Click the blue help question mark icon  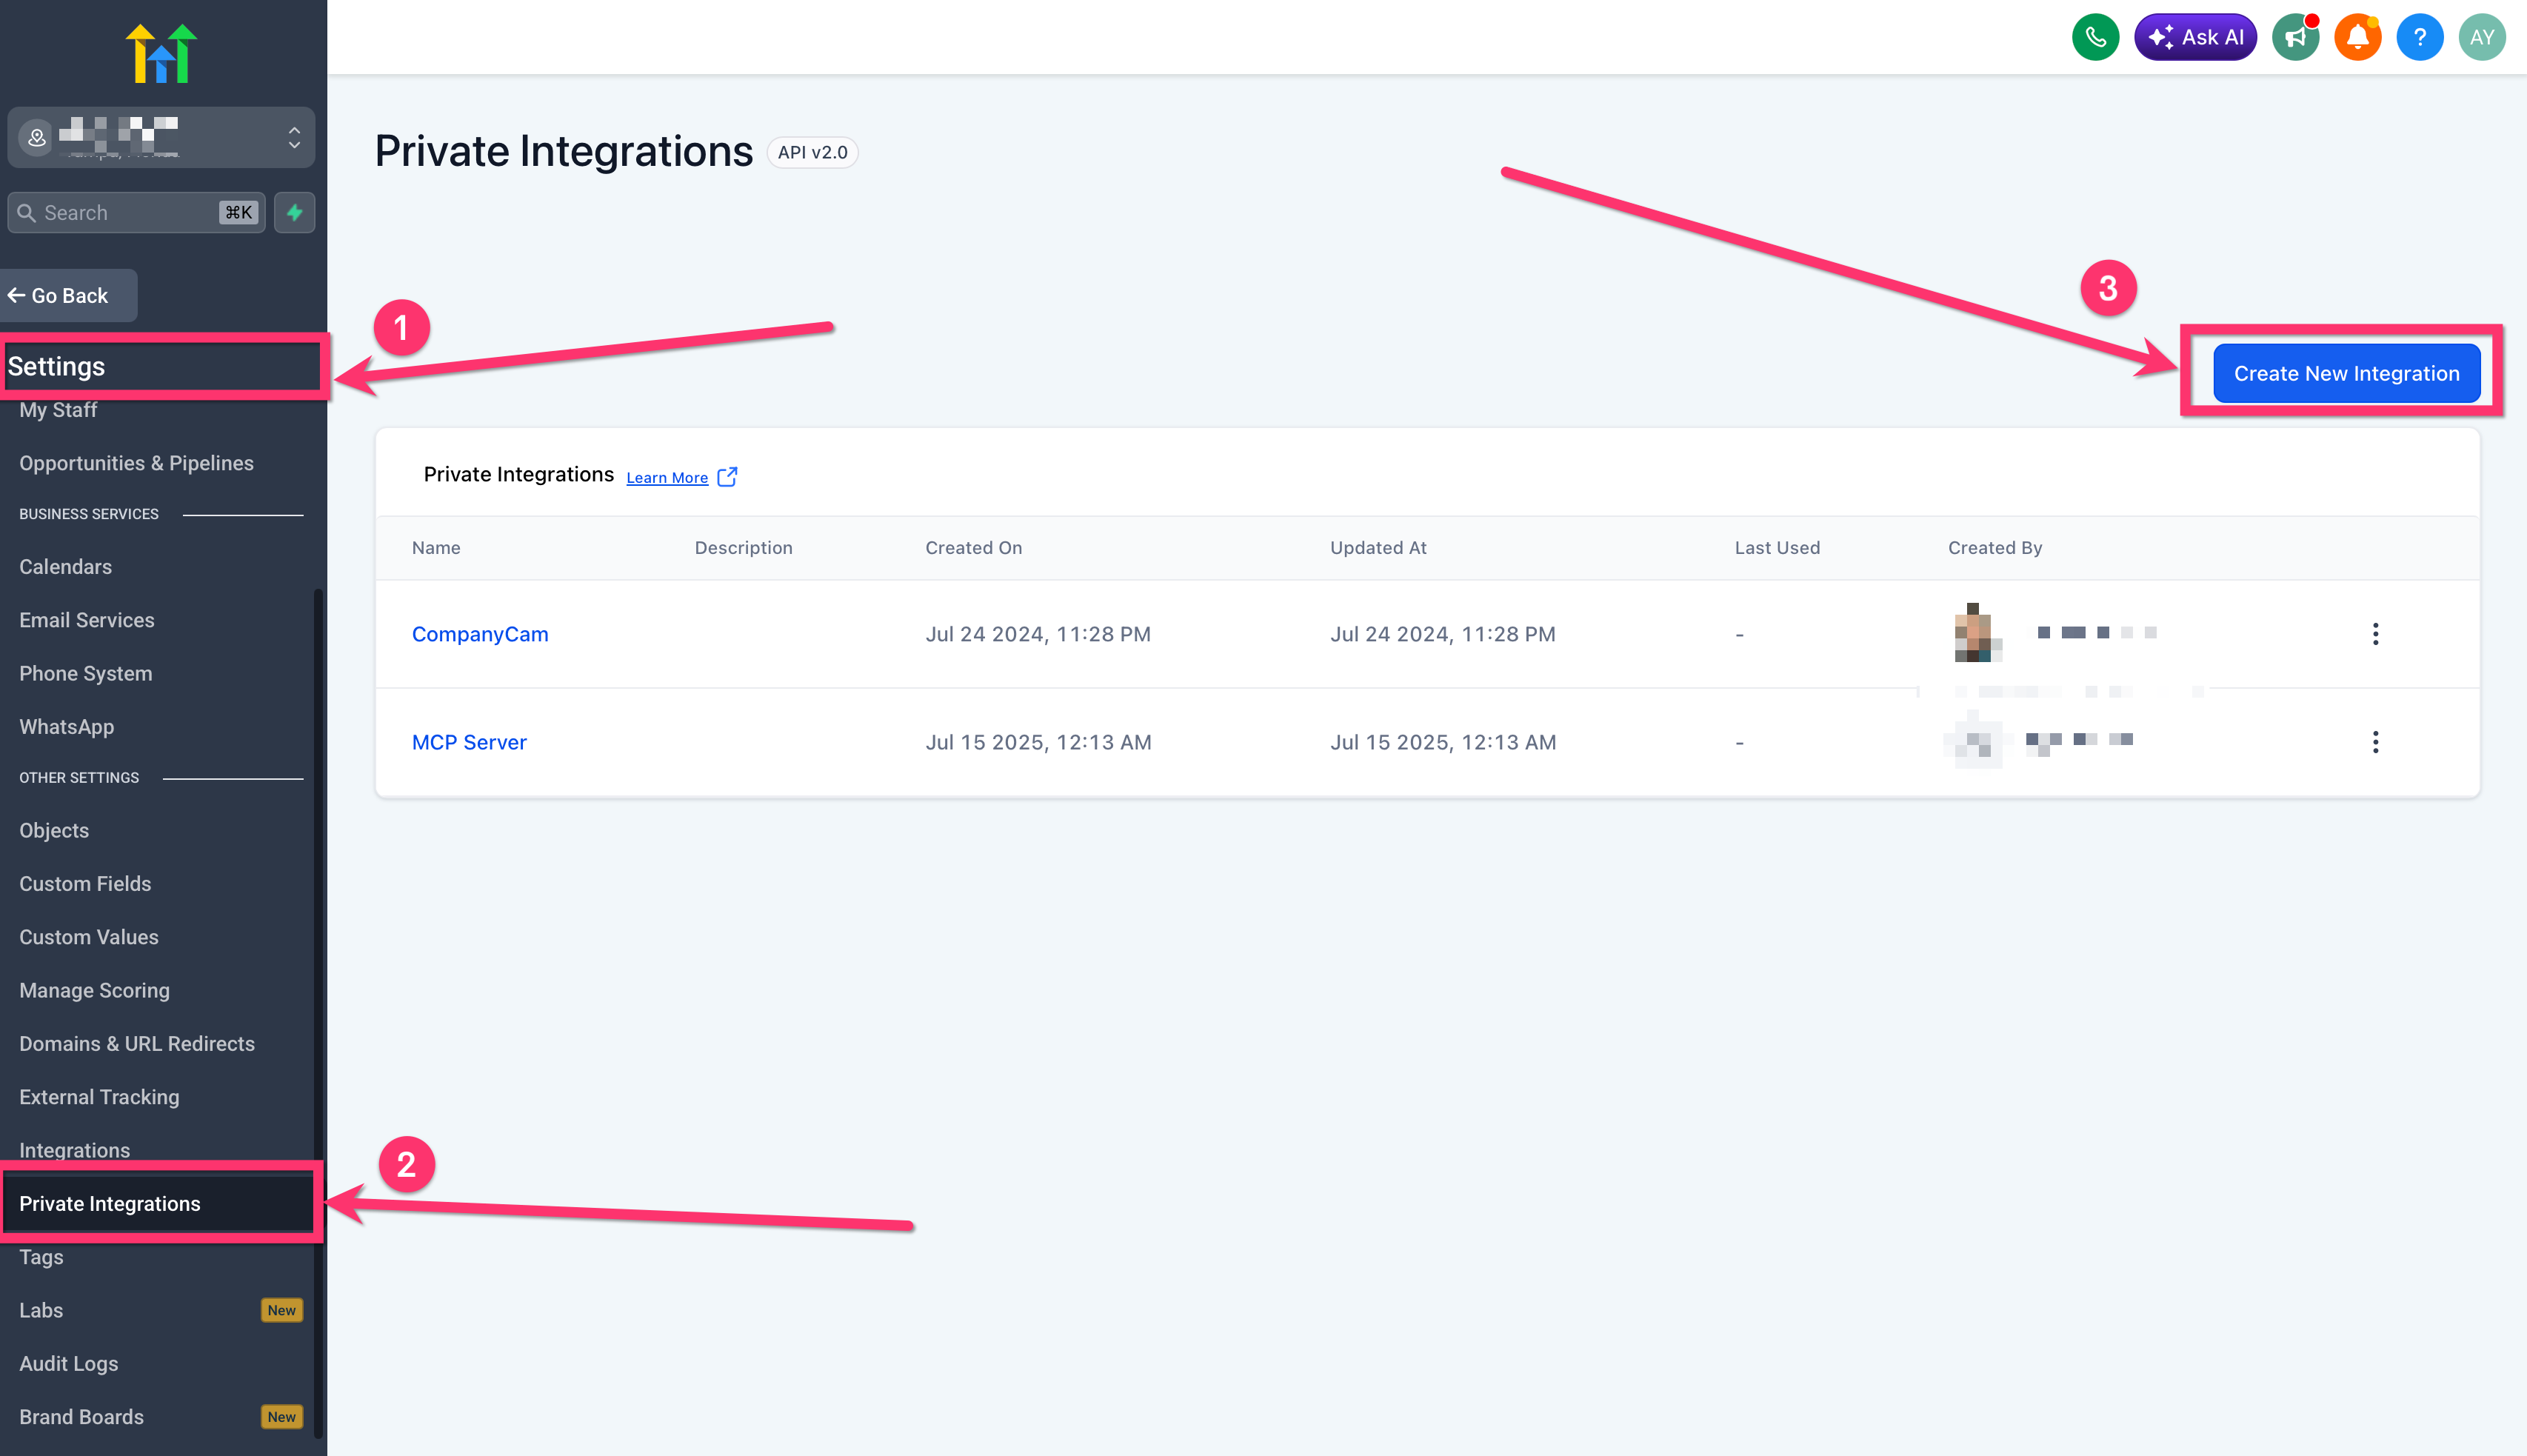(x=2419, y=38)
